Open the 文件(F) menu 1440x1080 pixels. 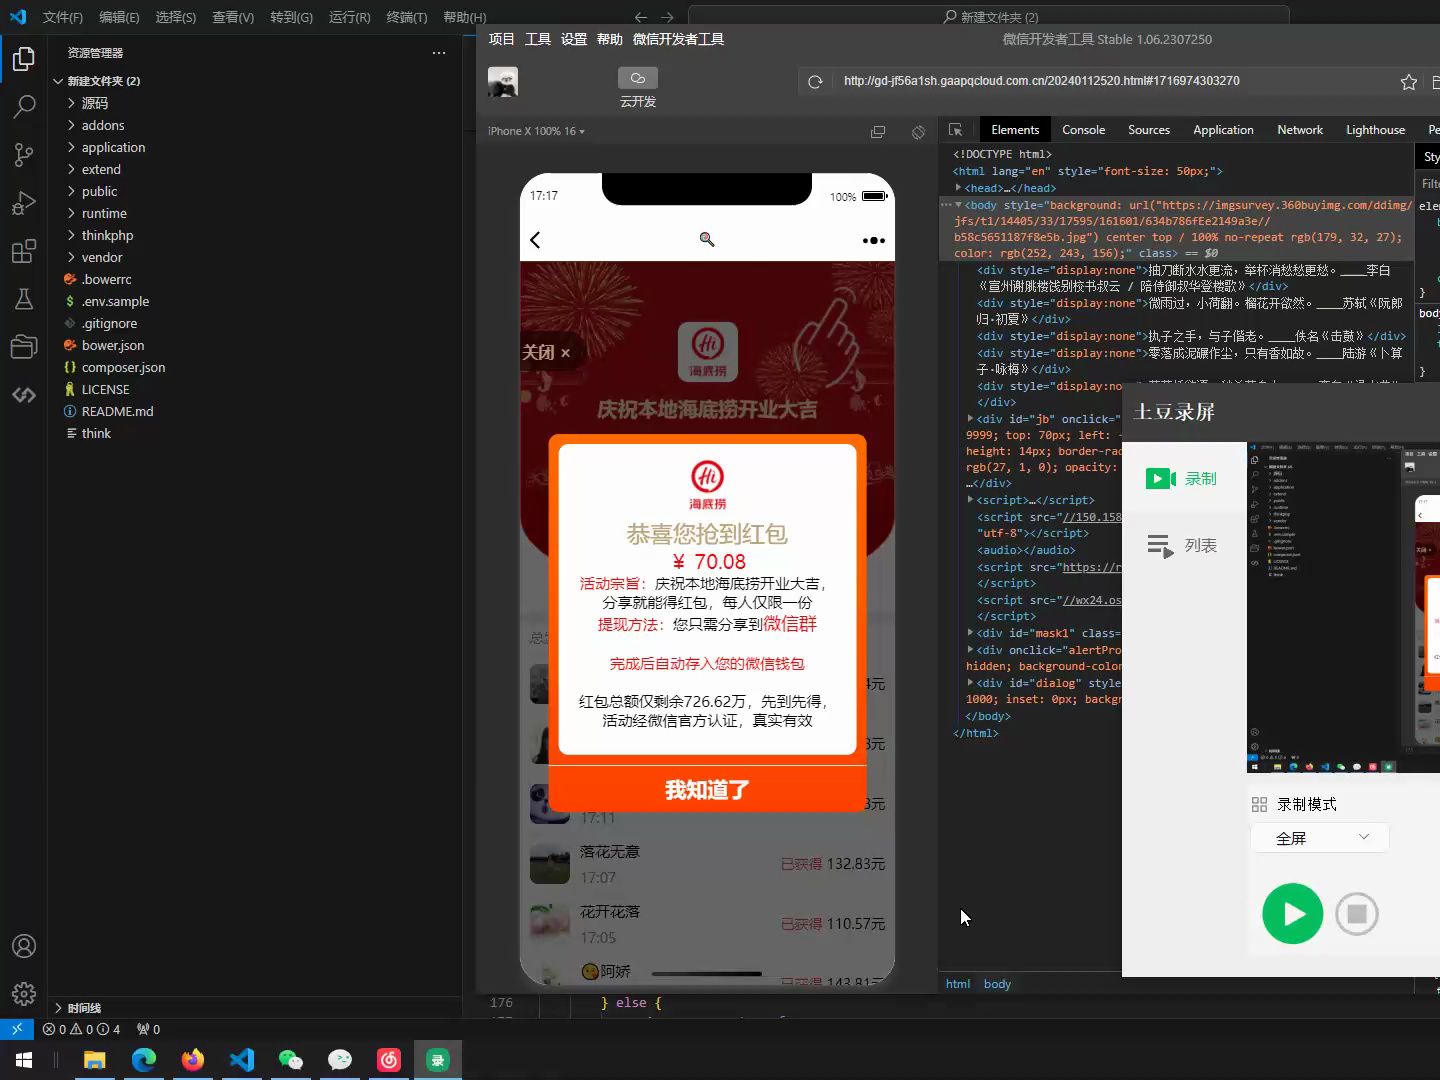(63, 17)
